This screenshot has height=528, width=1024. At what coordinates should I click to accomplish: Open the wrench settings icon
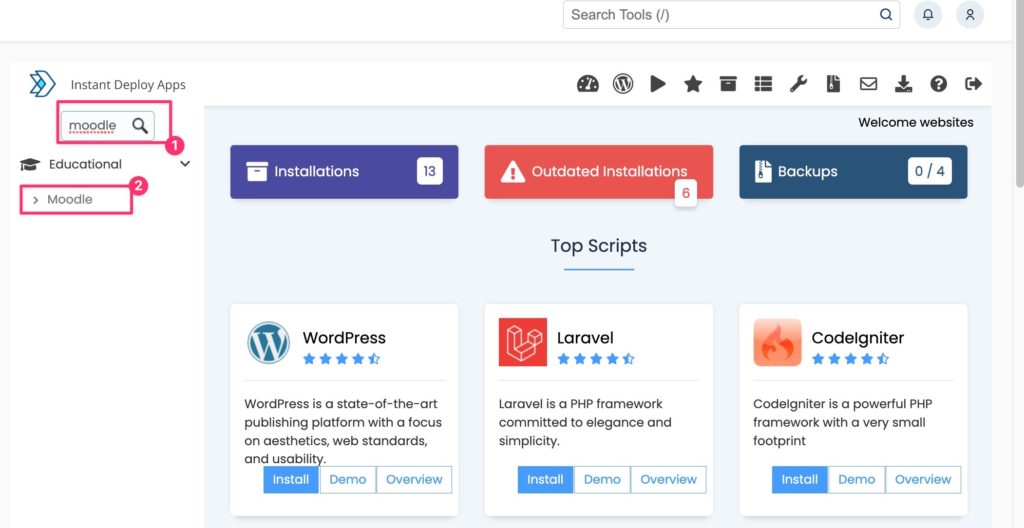coord(798,84)
